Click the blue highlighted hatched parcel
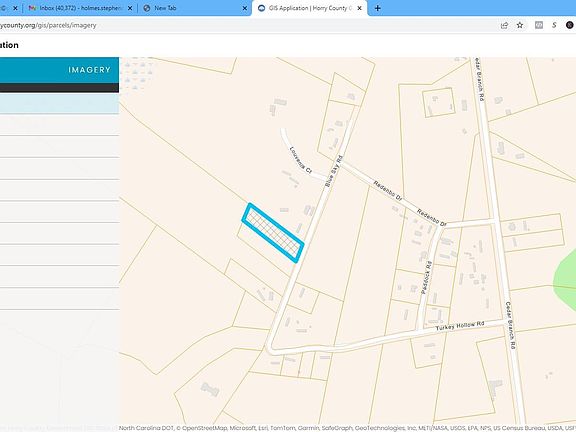 point(273,233)
